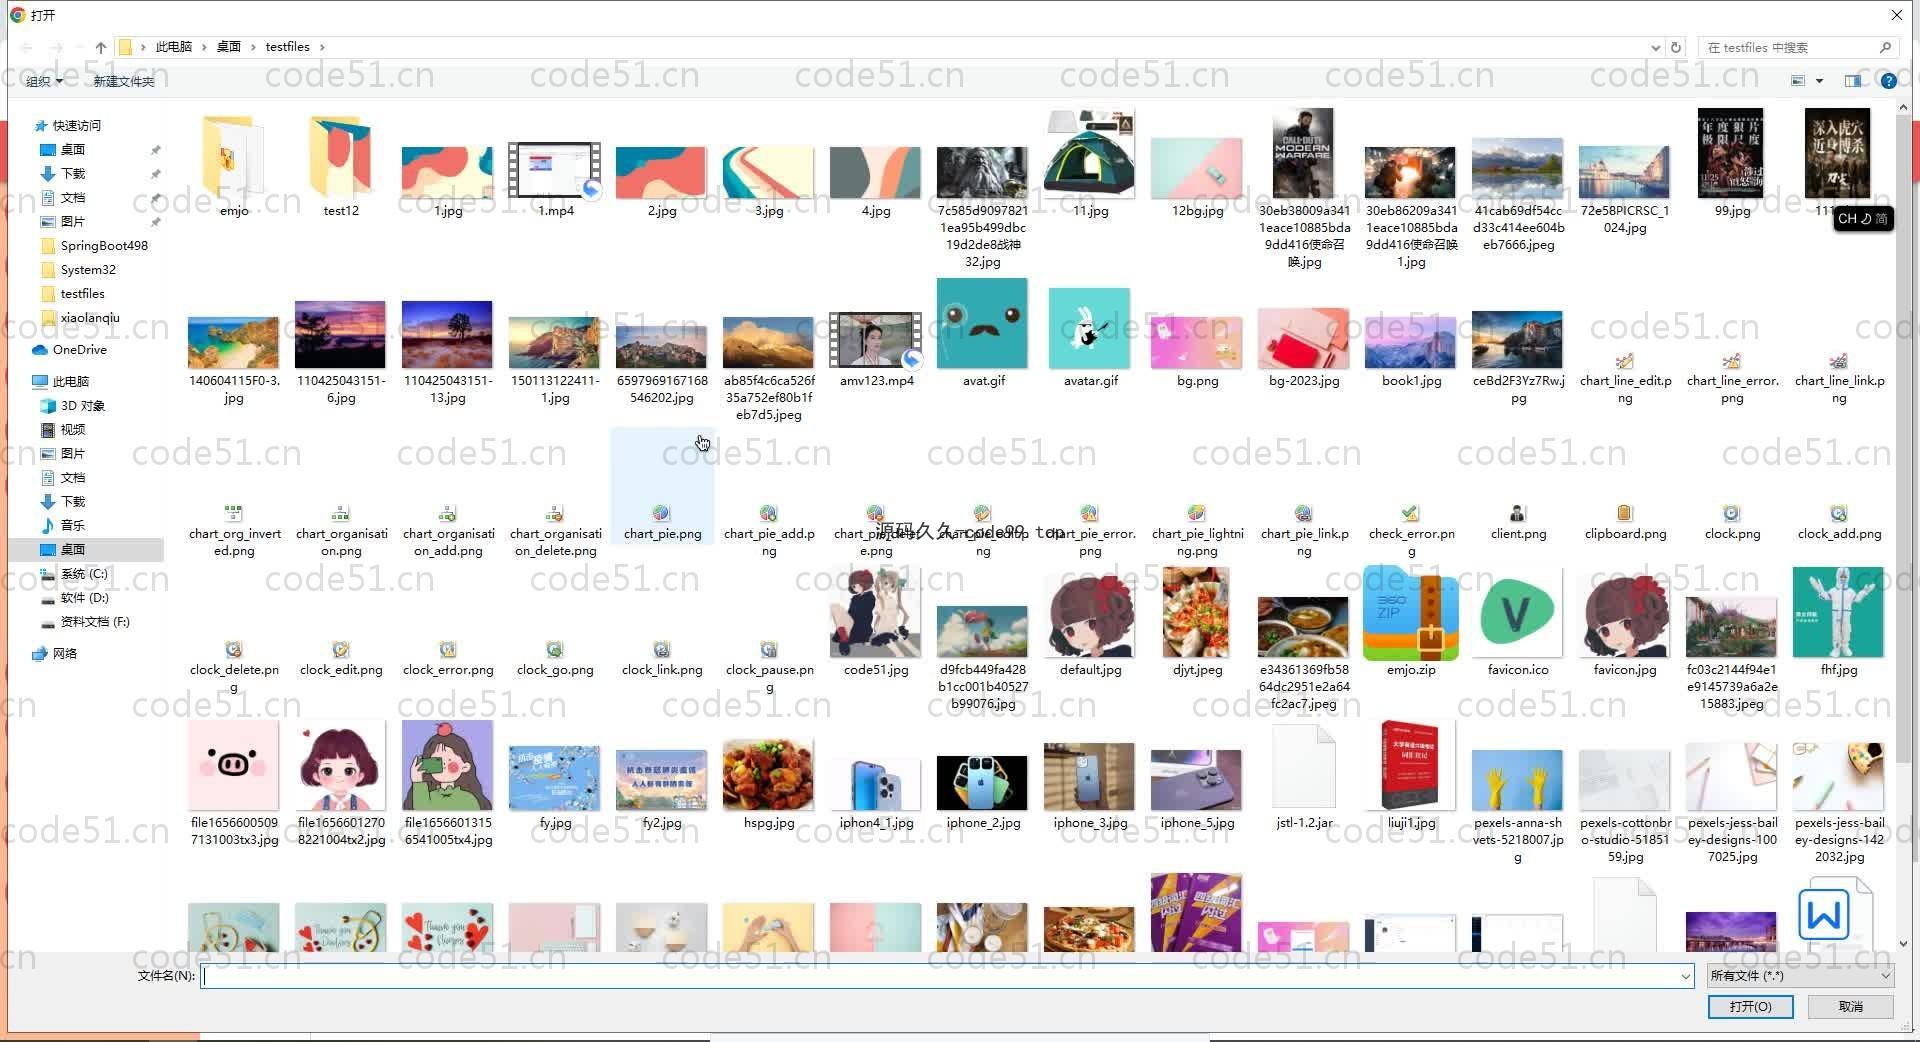This screenshot has width=1920, height=1042.
Task: Select the avat.gif mustache image
Action: tap(983, 323)
